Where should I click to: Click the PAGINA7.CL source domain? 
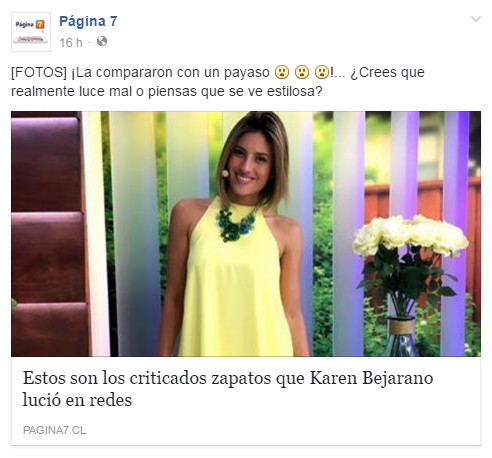[x=54, y=430]
